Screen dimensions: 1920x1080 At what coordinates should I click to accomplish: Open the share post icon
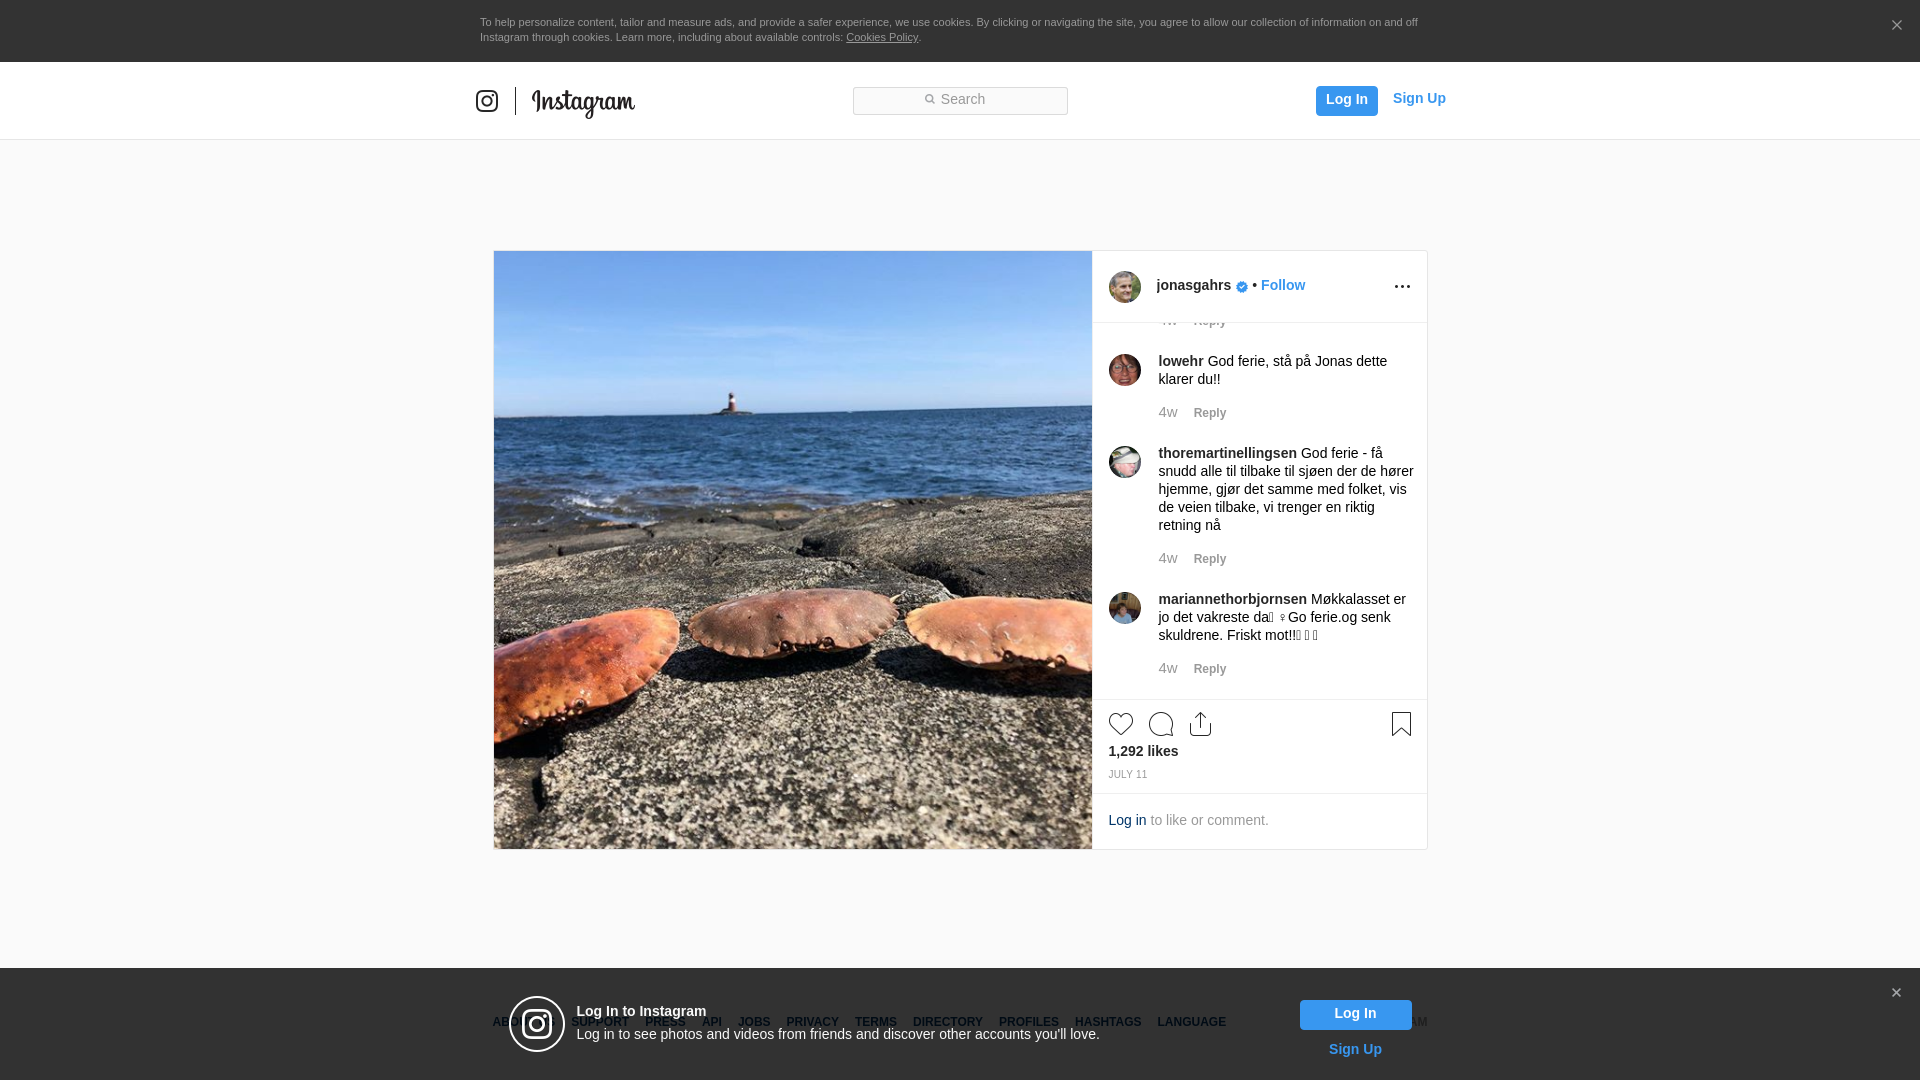click(1201, 724)
